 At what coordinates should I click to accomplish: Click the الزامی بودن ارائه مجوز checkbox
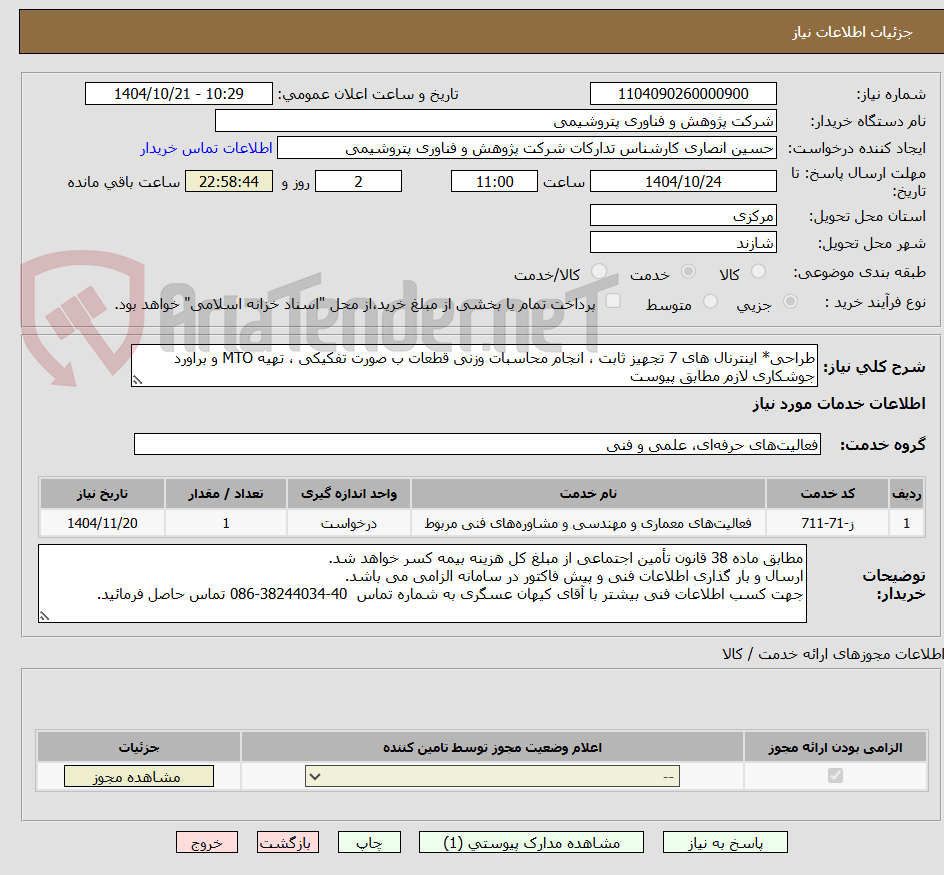834,775
